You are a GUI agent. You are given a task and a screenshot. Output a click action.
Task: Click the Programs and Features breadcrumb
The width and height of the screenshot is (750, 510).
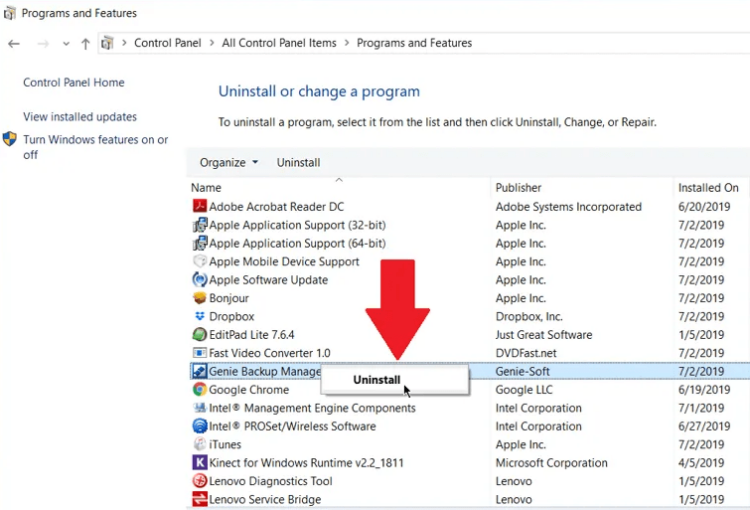pos(414,43)
